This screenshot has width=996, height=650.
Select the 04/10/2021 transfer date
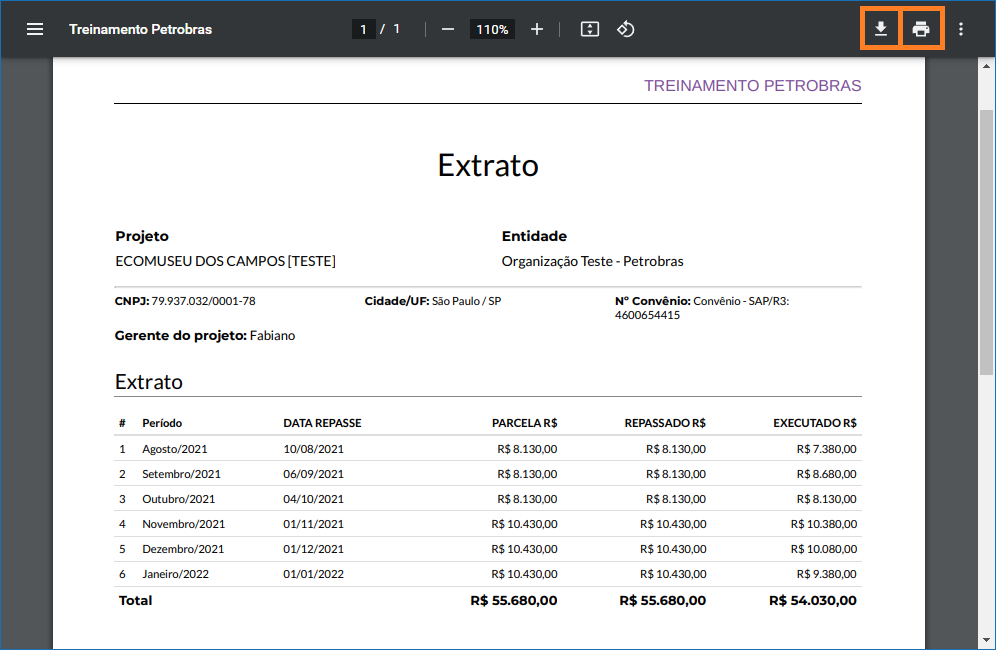pyautogui.click(x=313, y=499)
